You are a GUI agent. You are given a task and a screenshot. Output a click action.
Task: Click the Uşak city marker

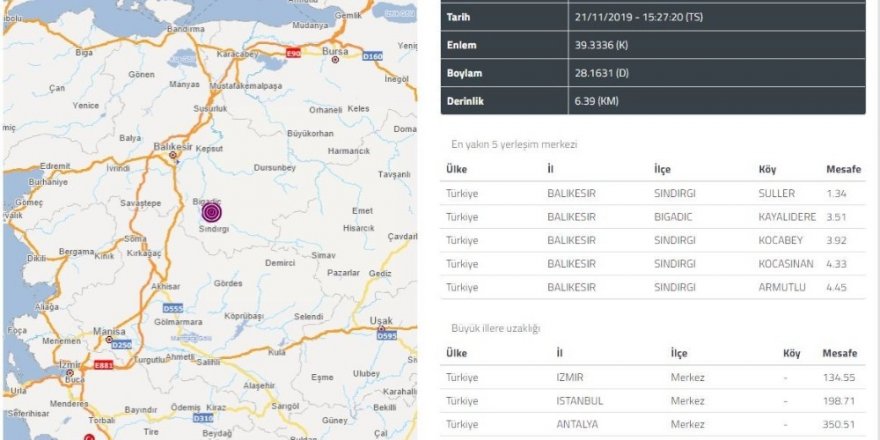click(382, 328)
